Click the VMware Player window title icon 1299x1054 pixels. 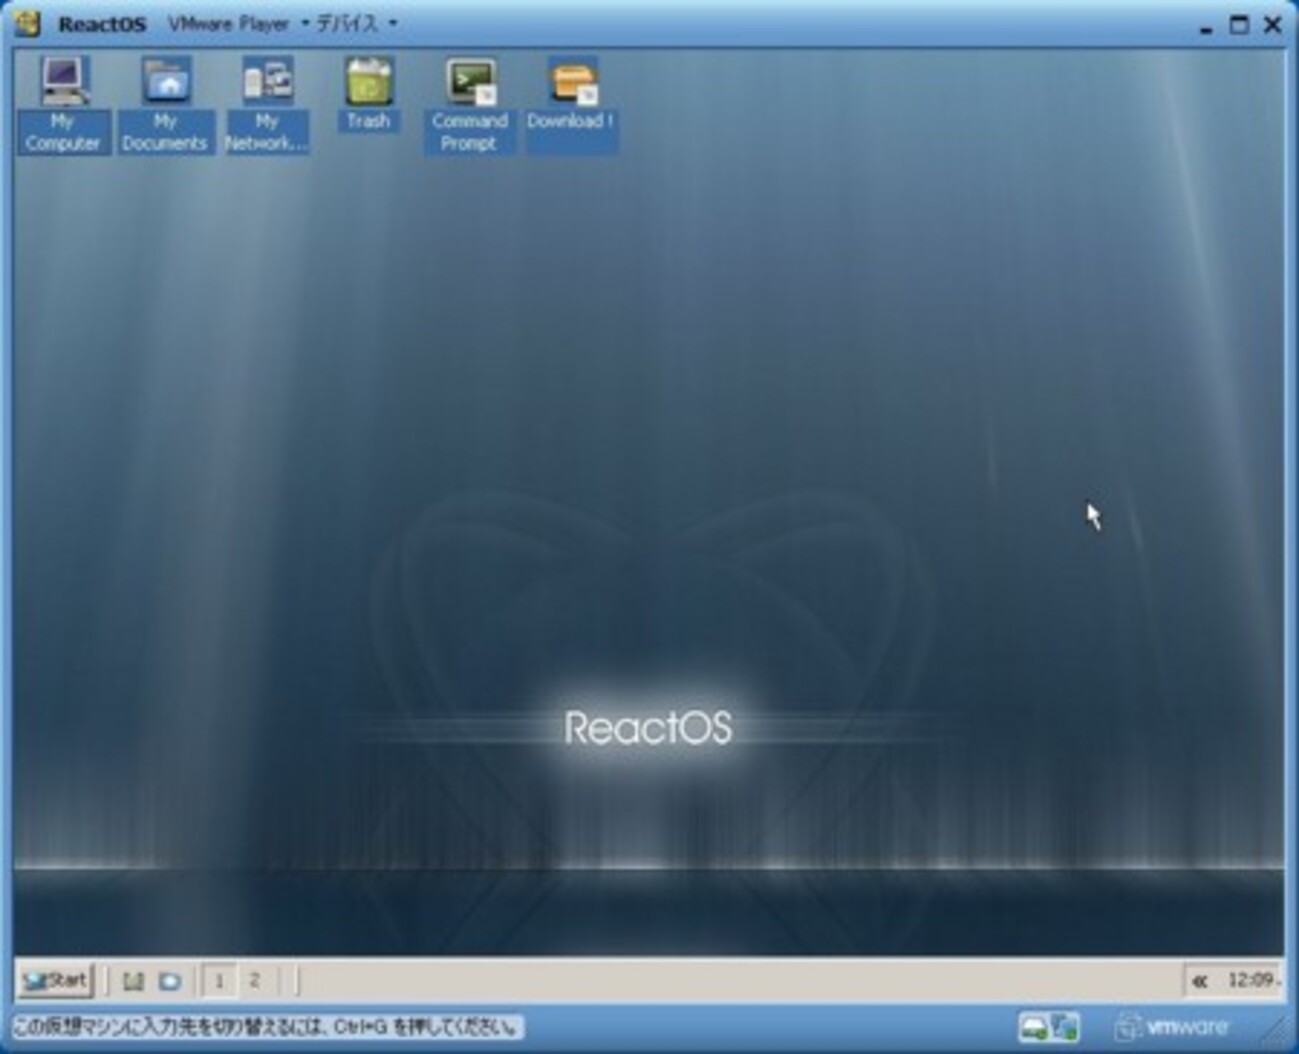[28, 23]
